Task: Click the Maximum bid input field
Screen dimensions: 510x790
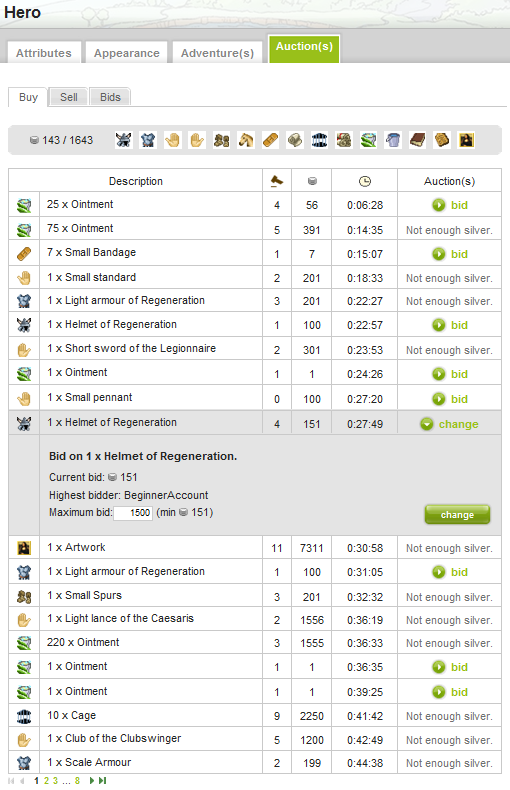Action: click(x=133, y=513)
